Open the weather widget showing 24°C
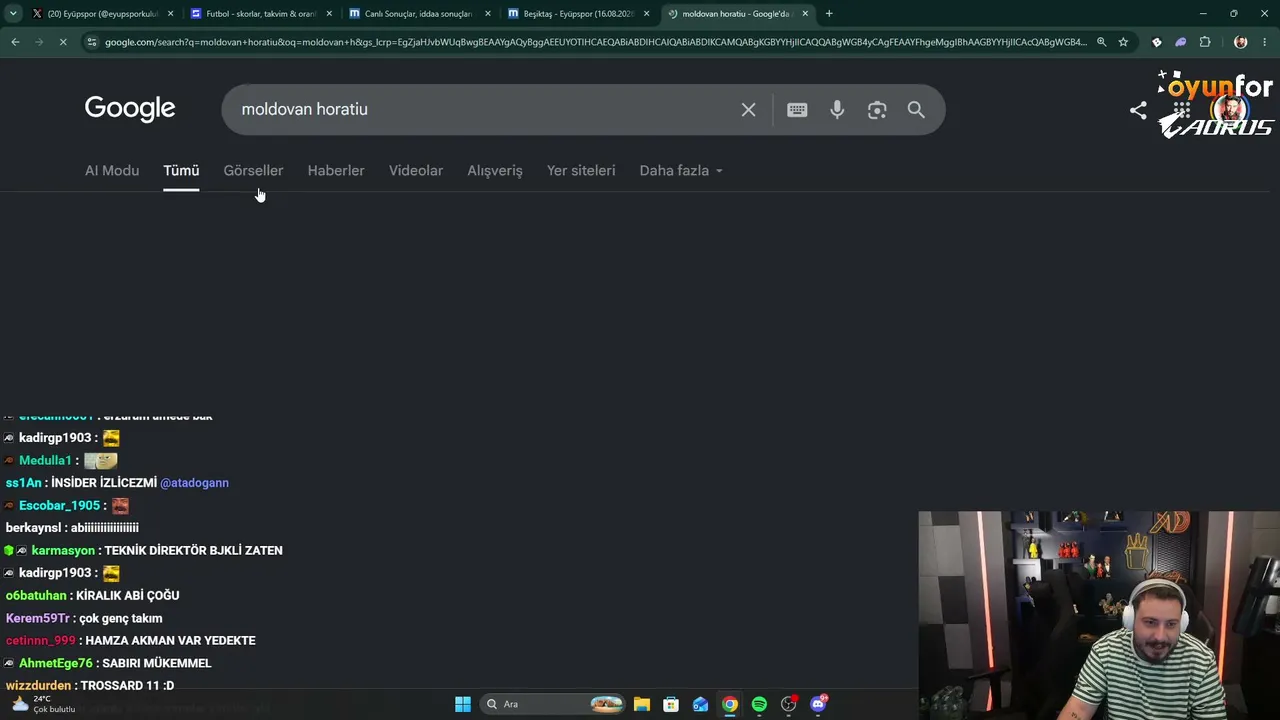The image size is (1280, 720). (42, 704)
